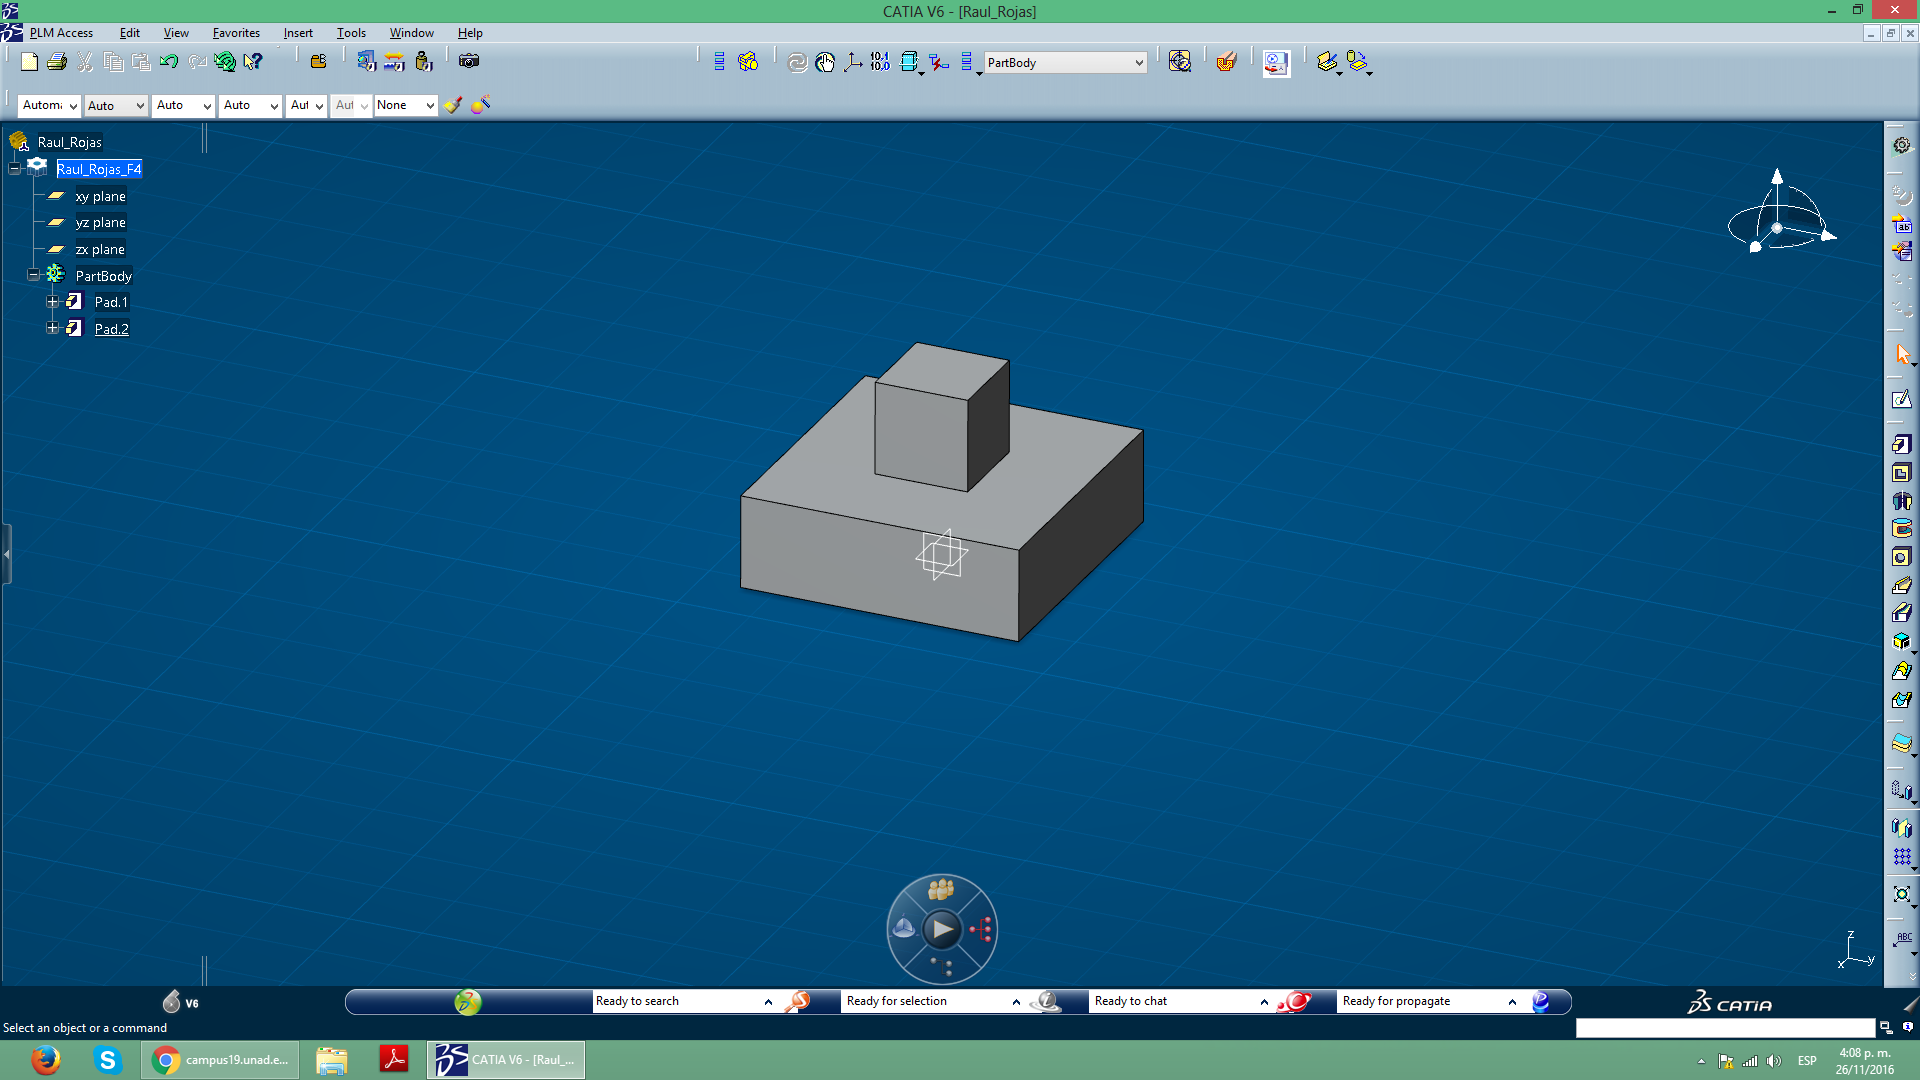Select xy plane in the tree
Screen dimensions: 1920x1080
(x=100, y=196)
